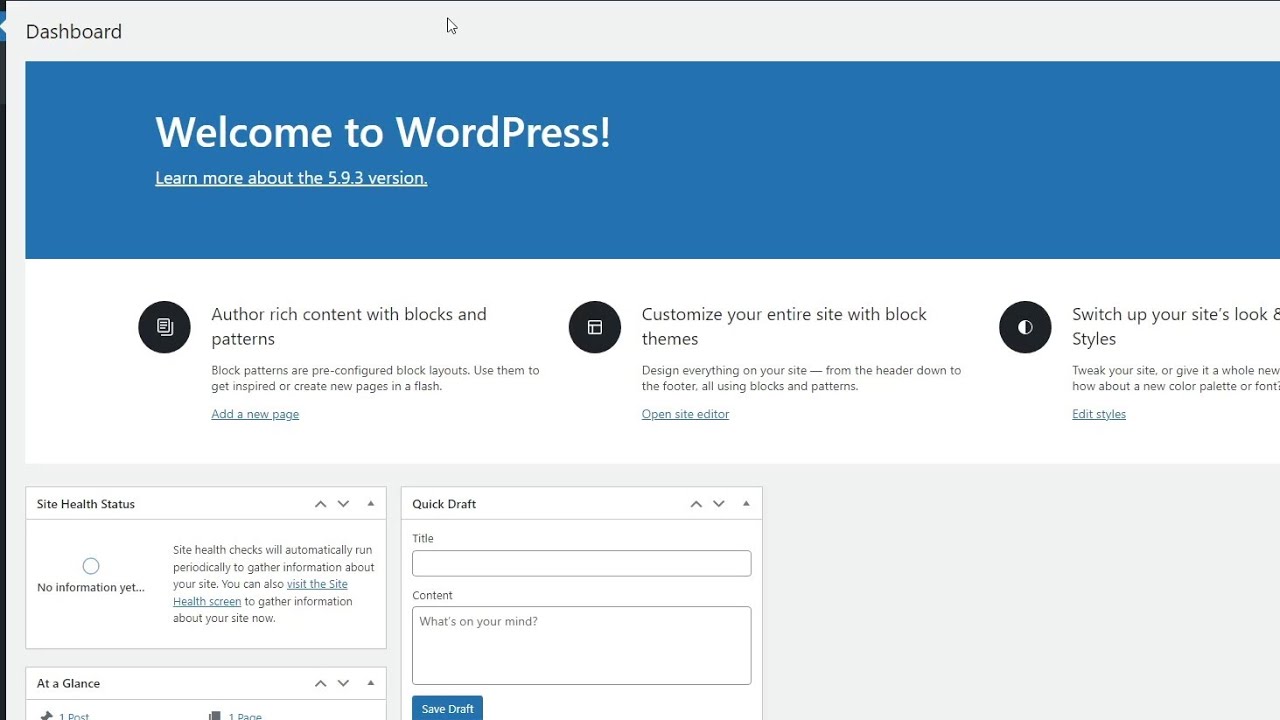Click 'Design everything on your site' description

coord(801,378)
